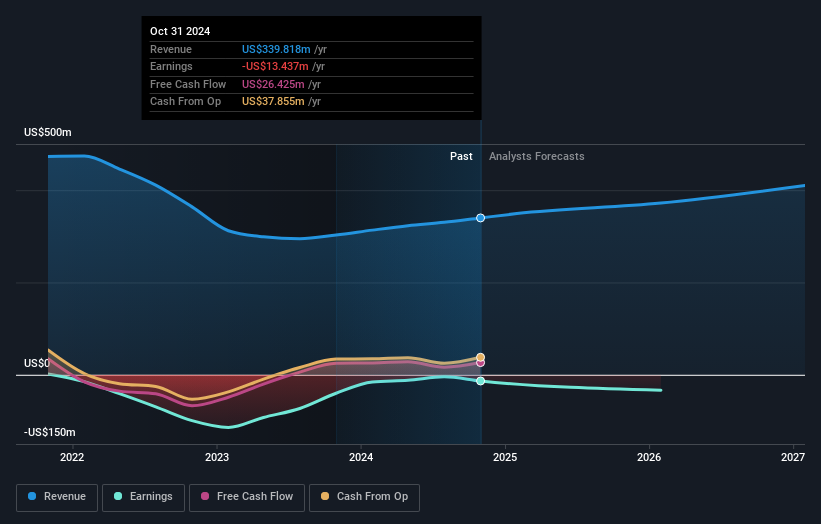Toggle the Earnings legend button

click(143, 497)
